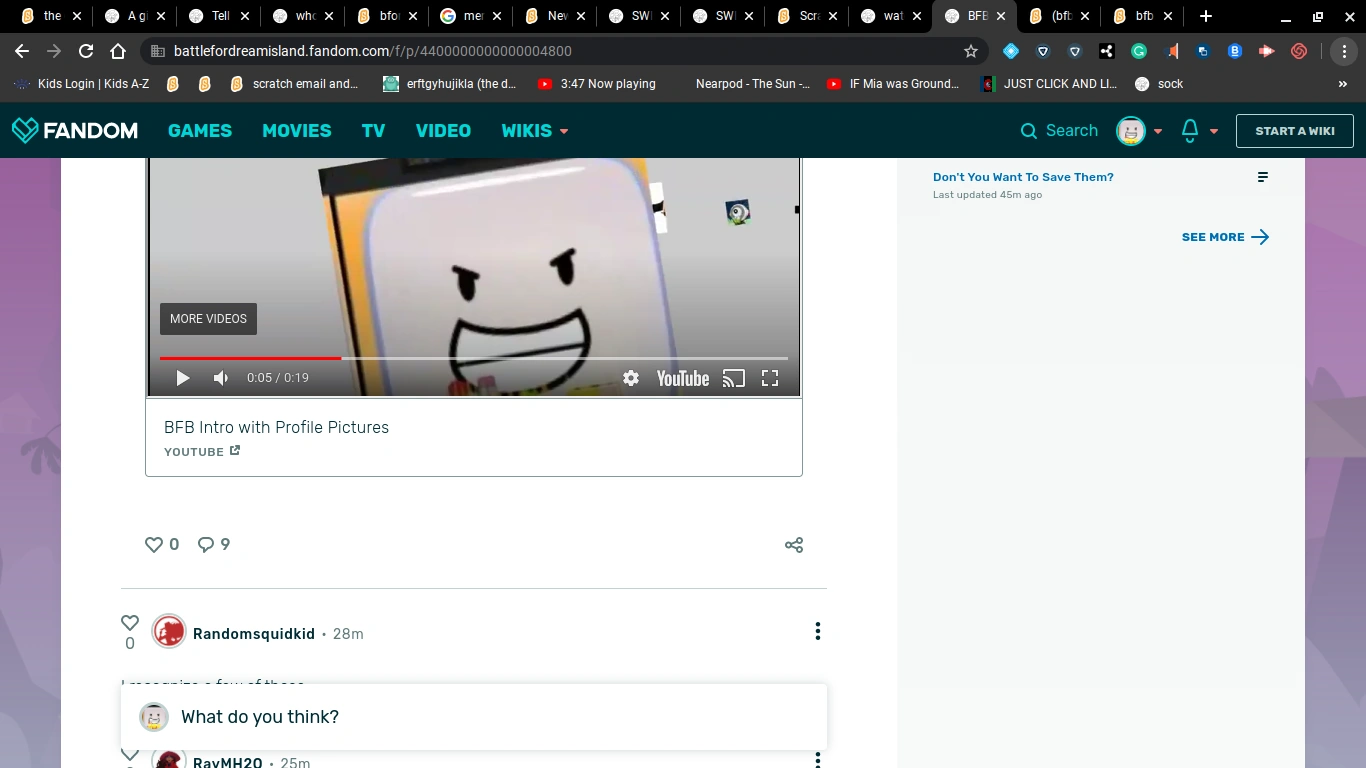Share the post

tap(794, 545)
